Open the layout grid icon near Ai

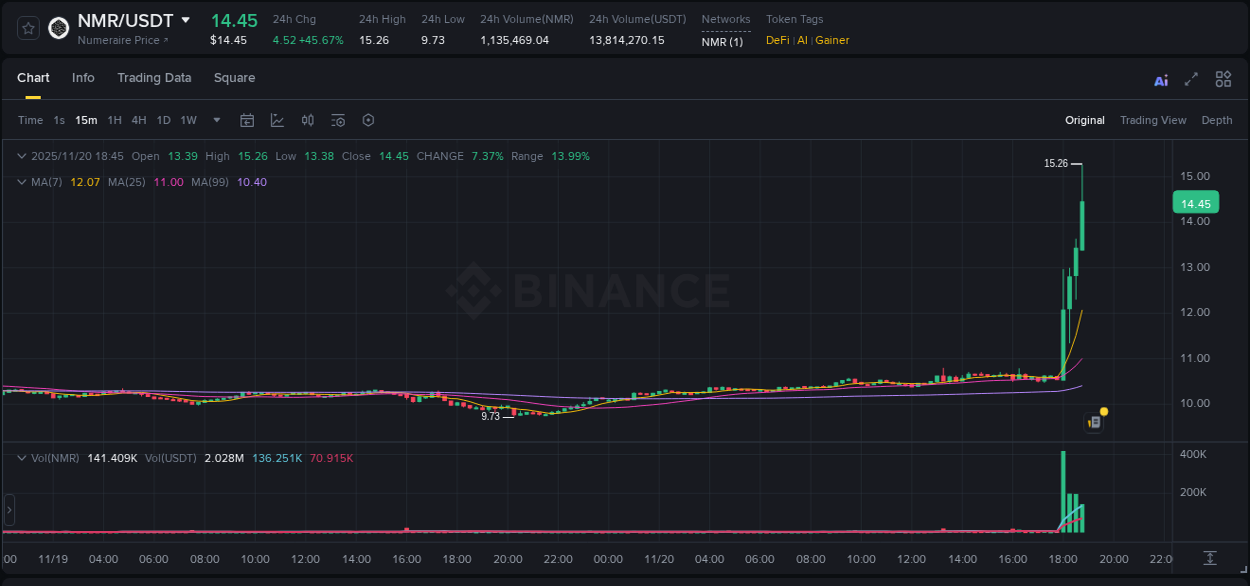[1222, 79]
